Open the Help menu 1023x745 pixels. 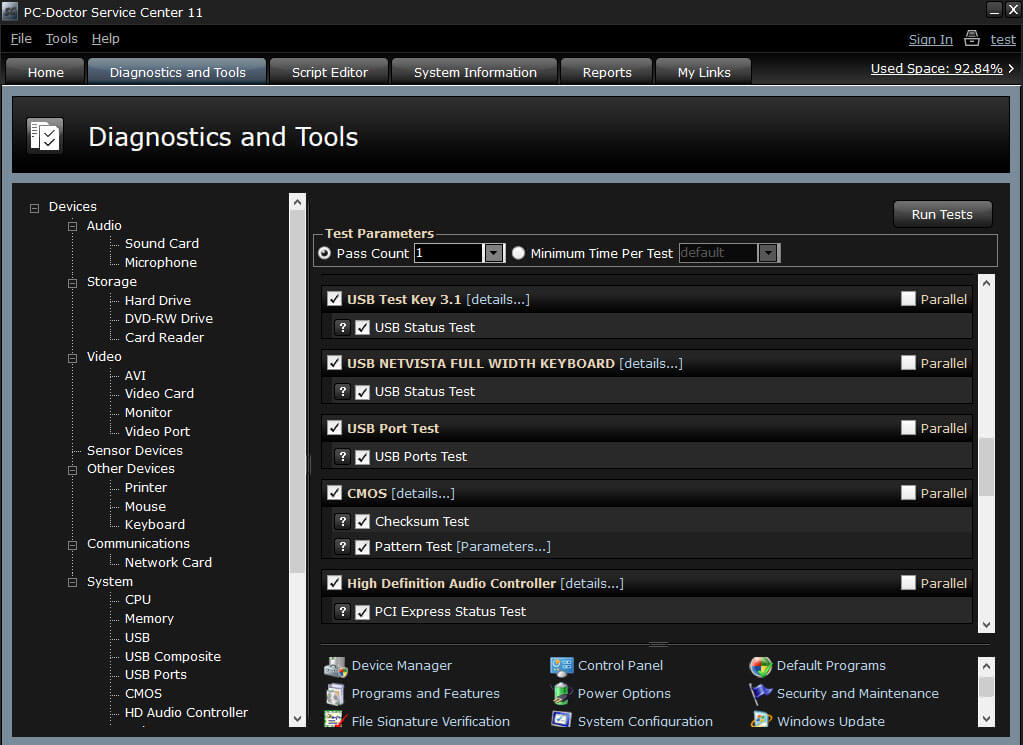coord(105,38)
